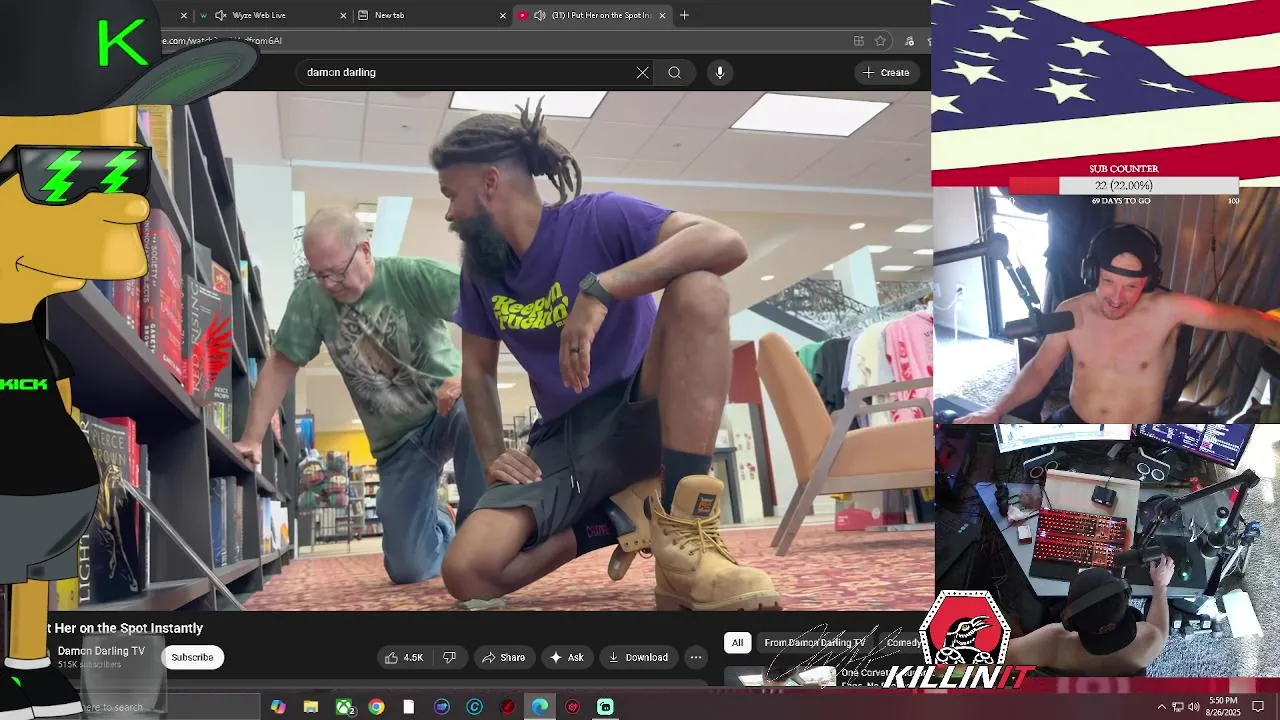The width and height of the screenshot is (1280, 720).
Task: Open the 'One Corvette' suggested video thumbnail
Action: [780, 677]
